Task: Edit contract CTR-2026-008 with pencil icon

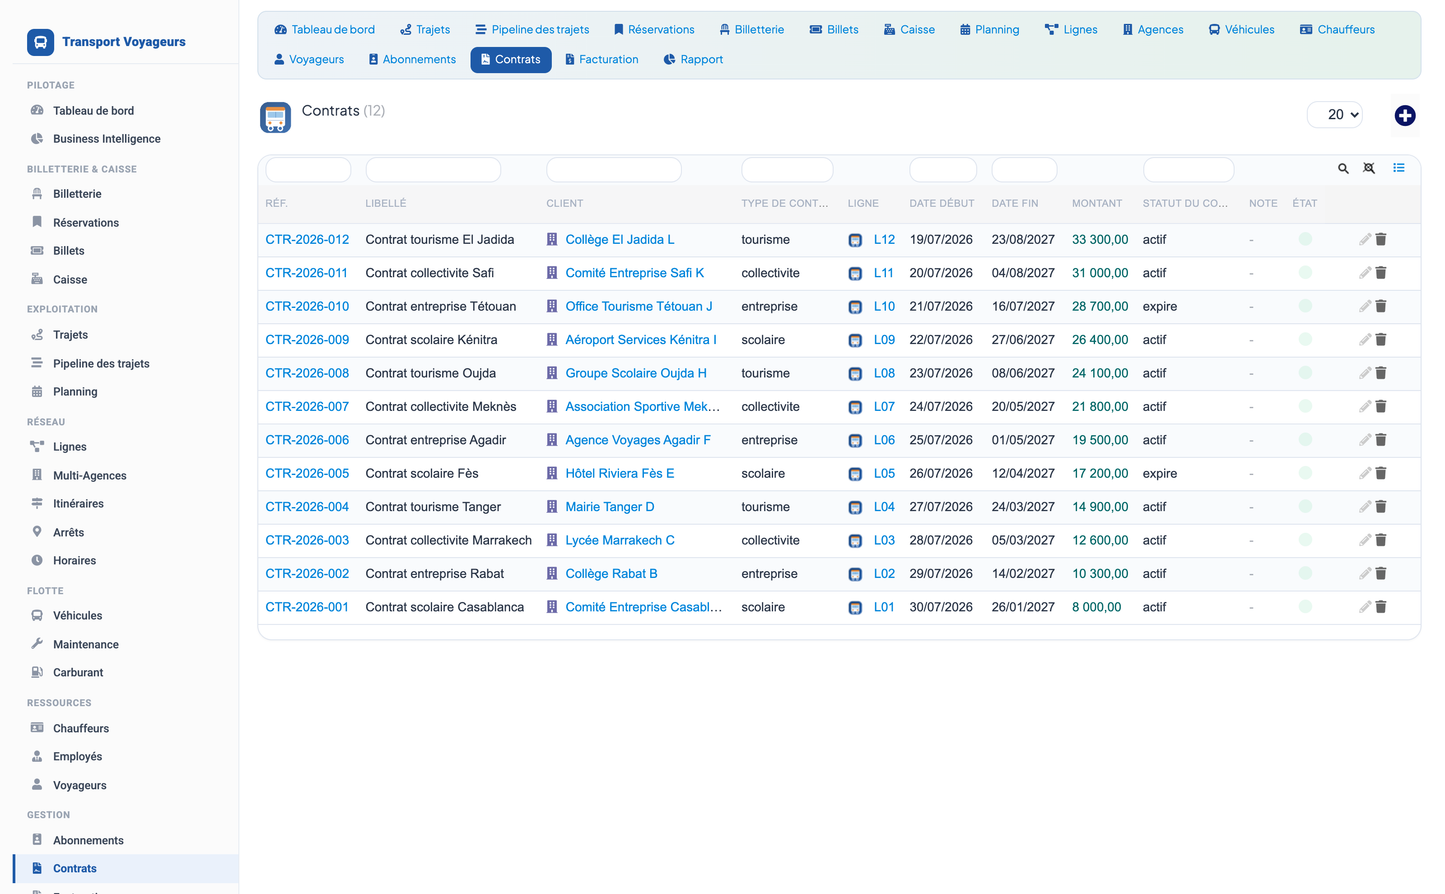Action: click(1365, 373)
